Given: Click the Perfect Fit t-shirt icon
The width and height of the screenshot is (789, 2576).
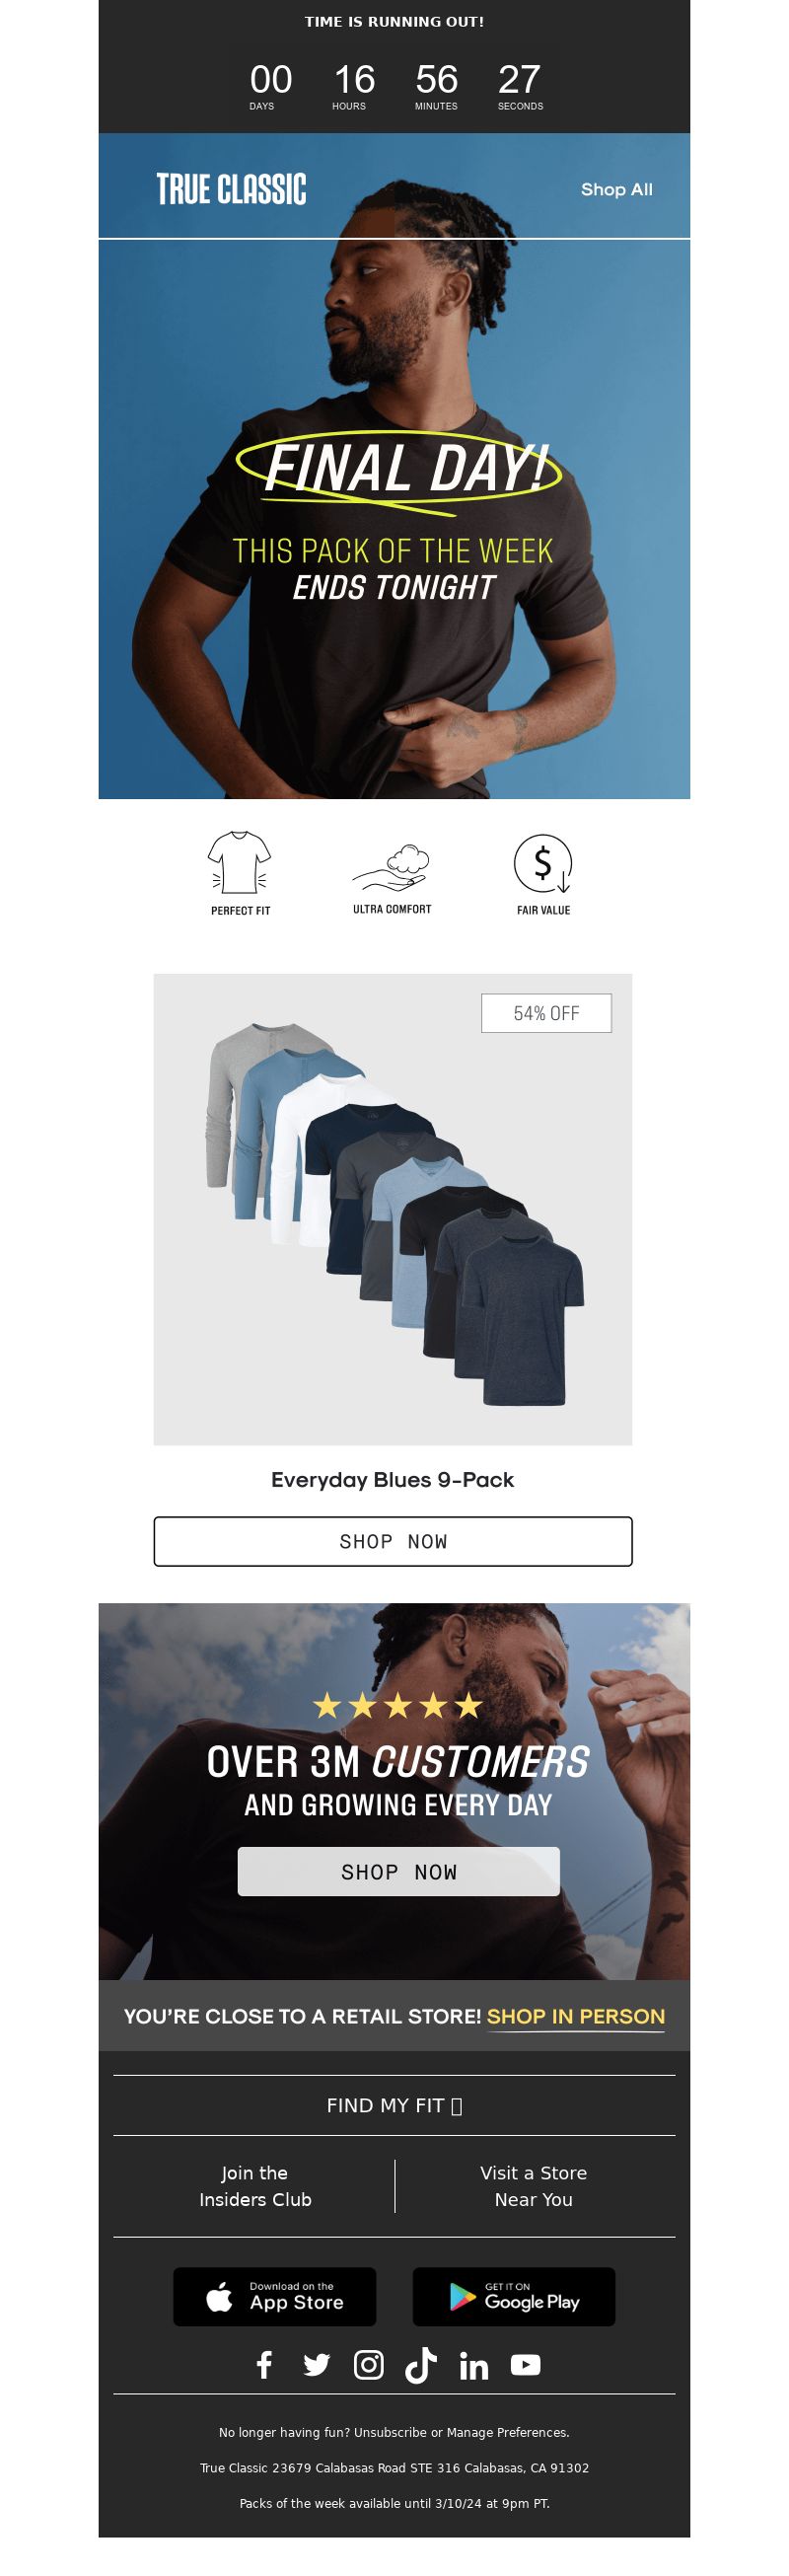Looking at the screenshot, I should pos(240,862).
